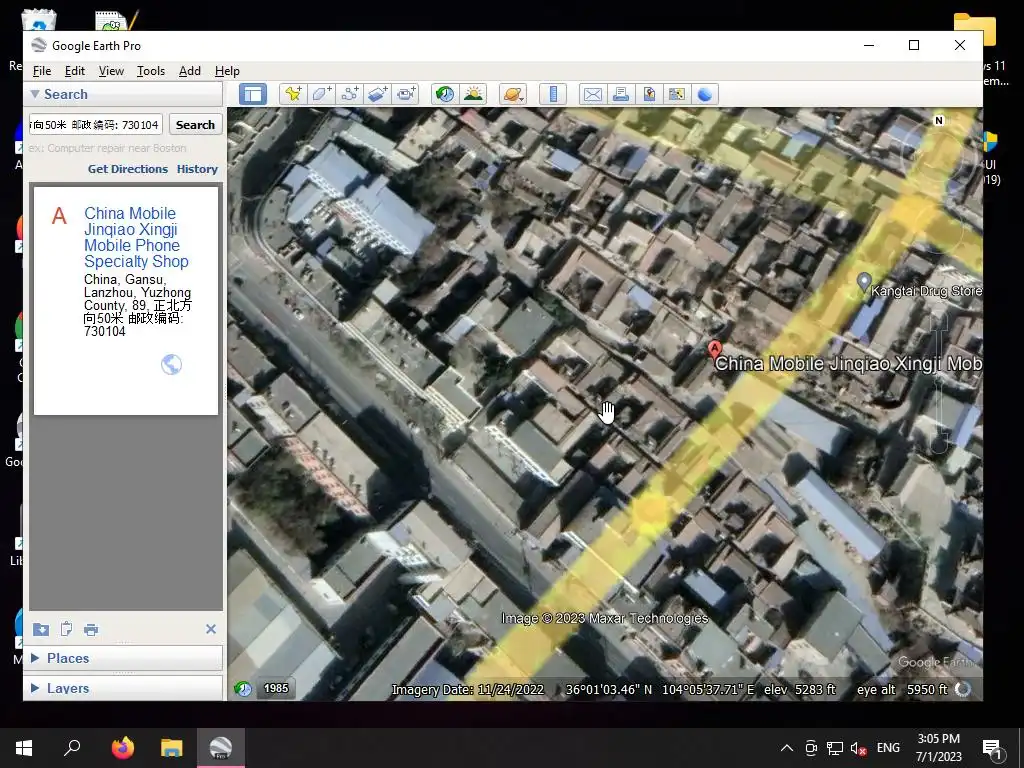The width and height of the screenshot is (1024, 768).
Task: Collapse the Search panel
Action: coord(35,94)
